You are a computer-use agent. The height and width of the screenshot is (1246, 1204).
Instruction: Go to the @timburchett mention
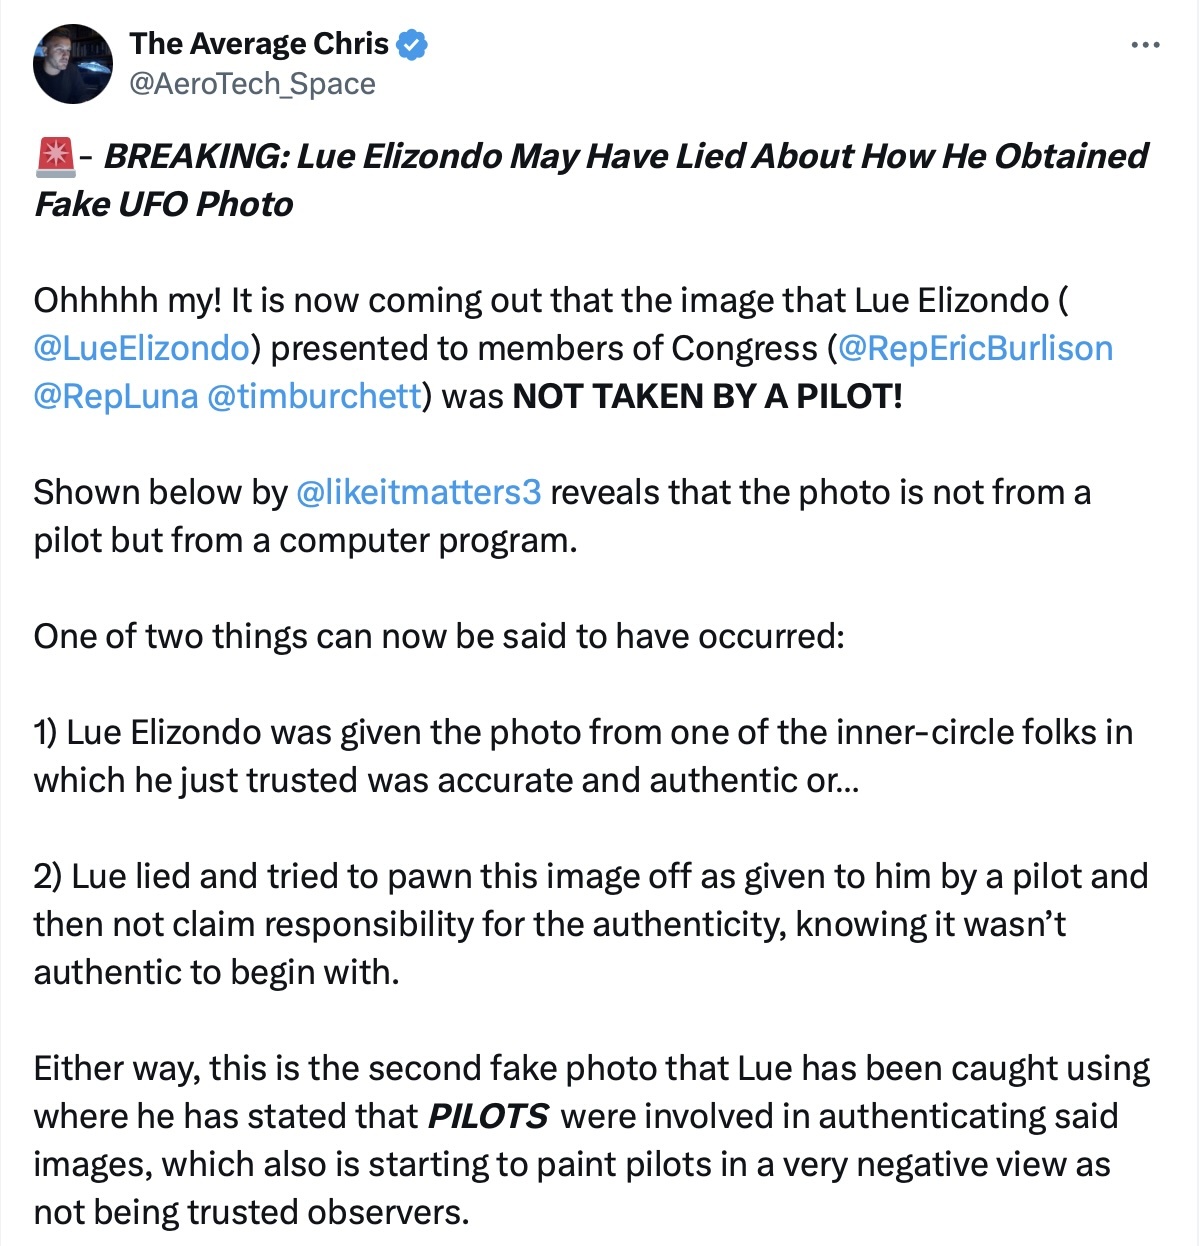click(314, 396)
